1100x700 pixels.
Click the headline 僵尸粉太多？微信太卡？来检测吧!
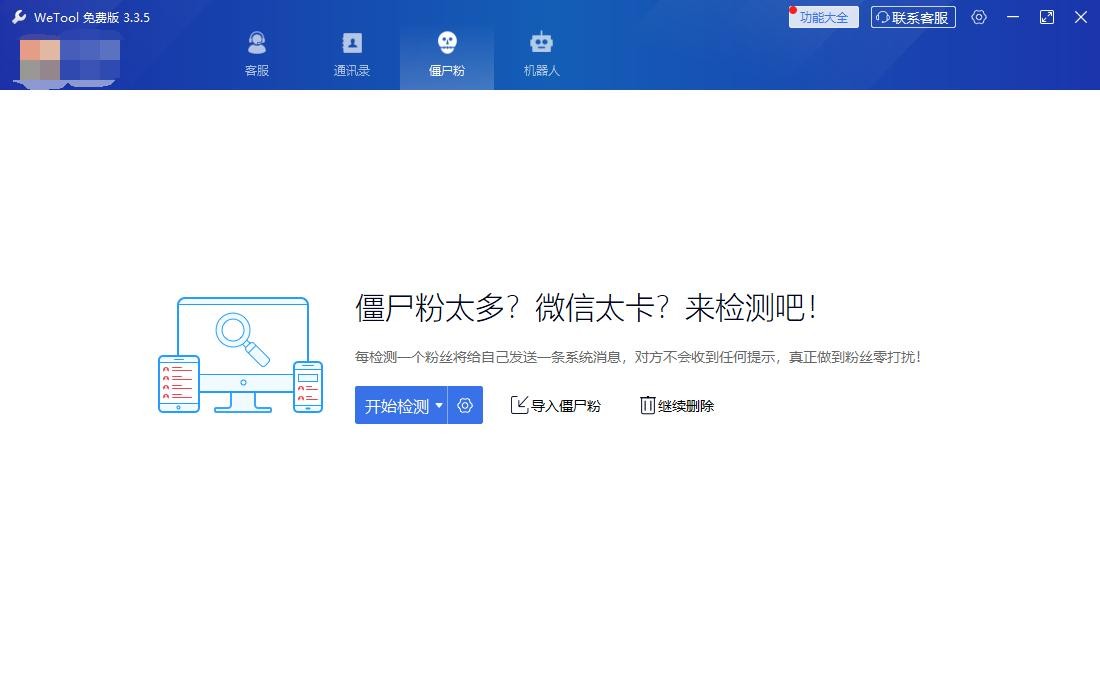click(x=586, y=307)
